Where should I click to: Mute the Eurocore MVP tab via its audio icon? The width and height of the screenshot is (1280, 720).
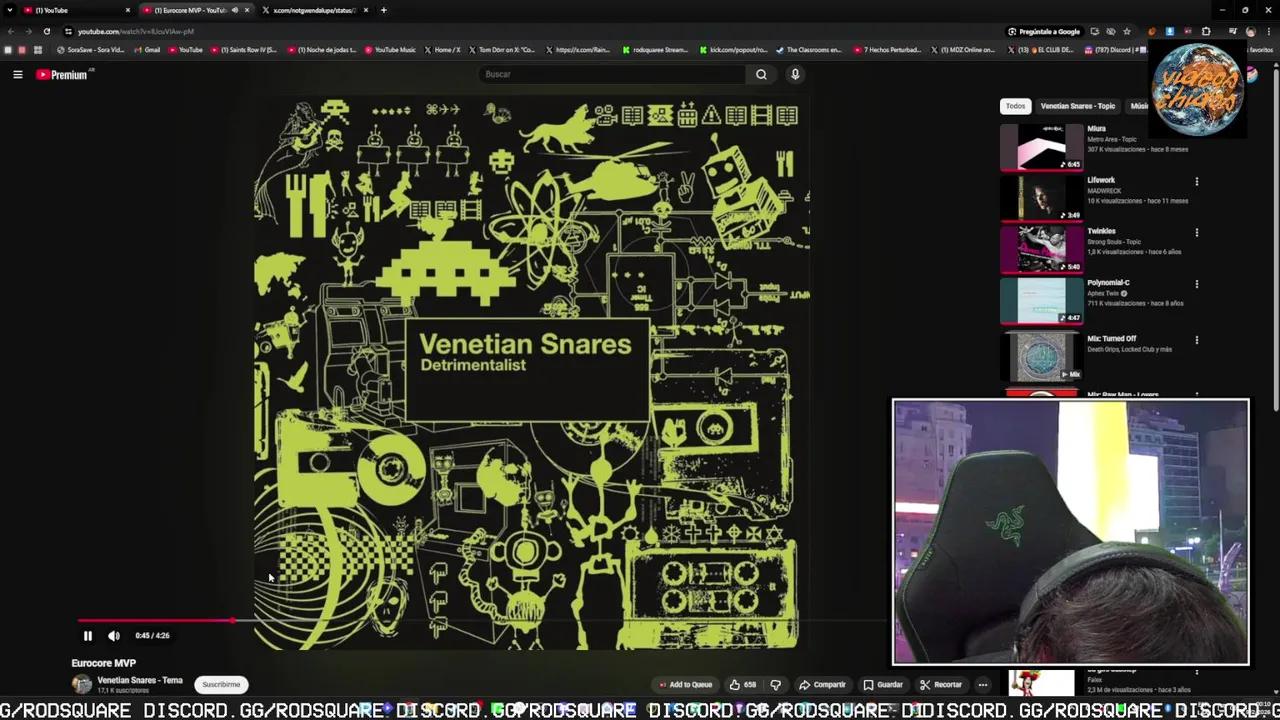235,10
